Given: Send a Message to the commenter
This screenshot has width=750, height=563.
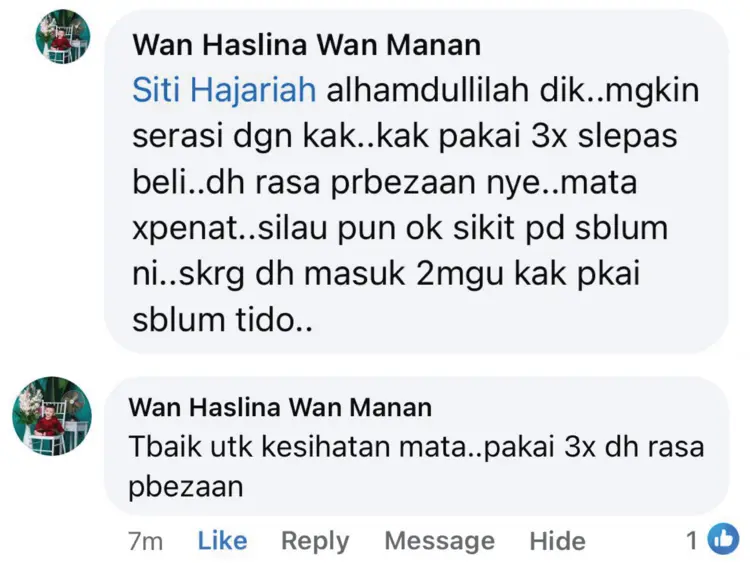Looking at the screenshot, I should [x=440, y=541].
